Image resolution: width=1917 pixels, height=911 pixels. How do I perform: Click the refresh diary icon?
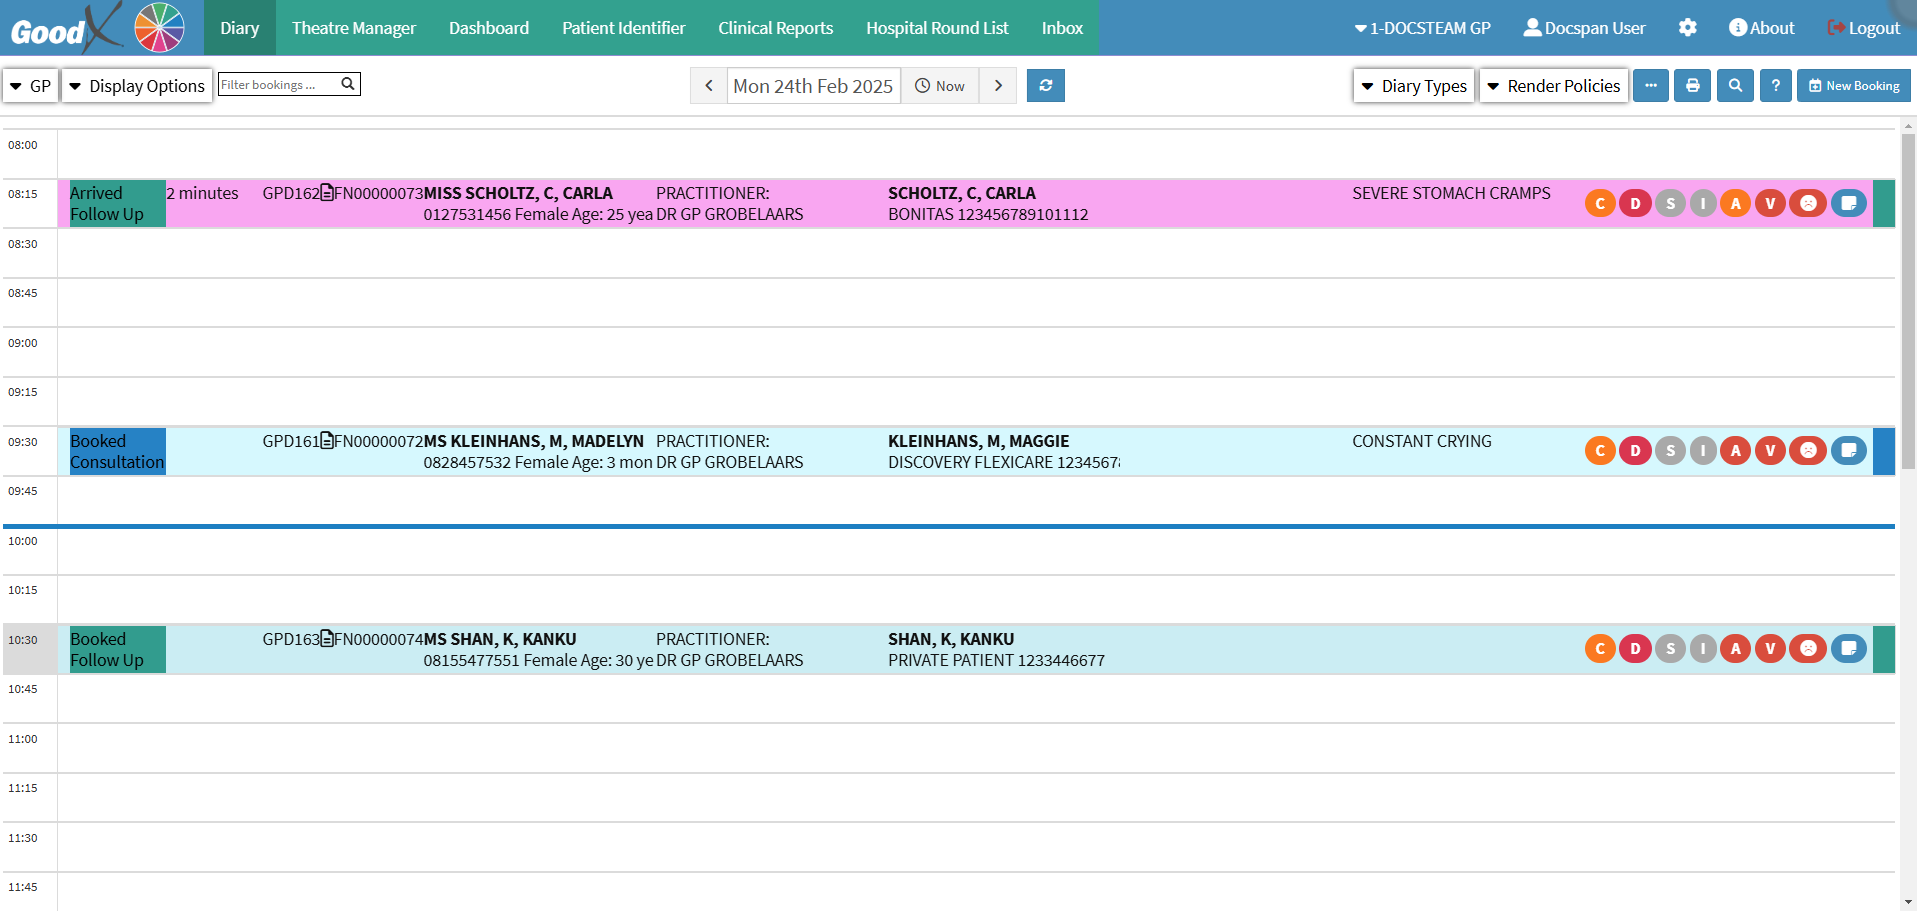click(1045, 86)
